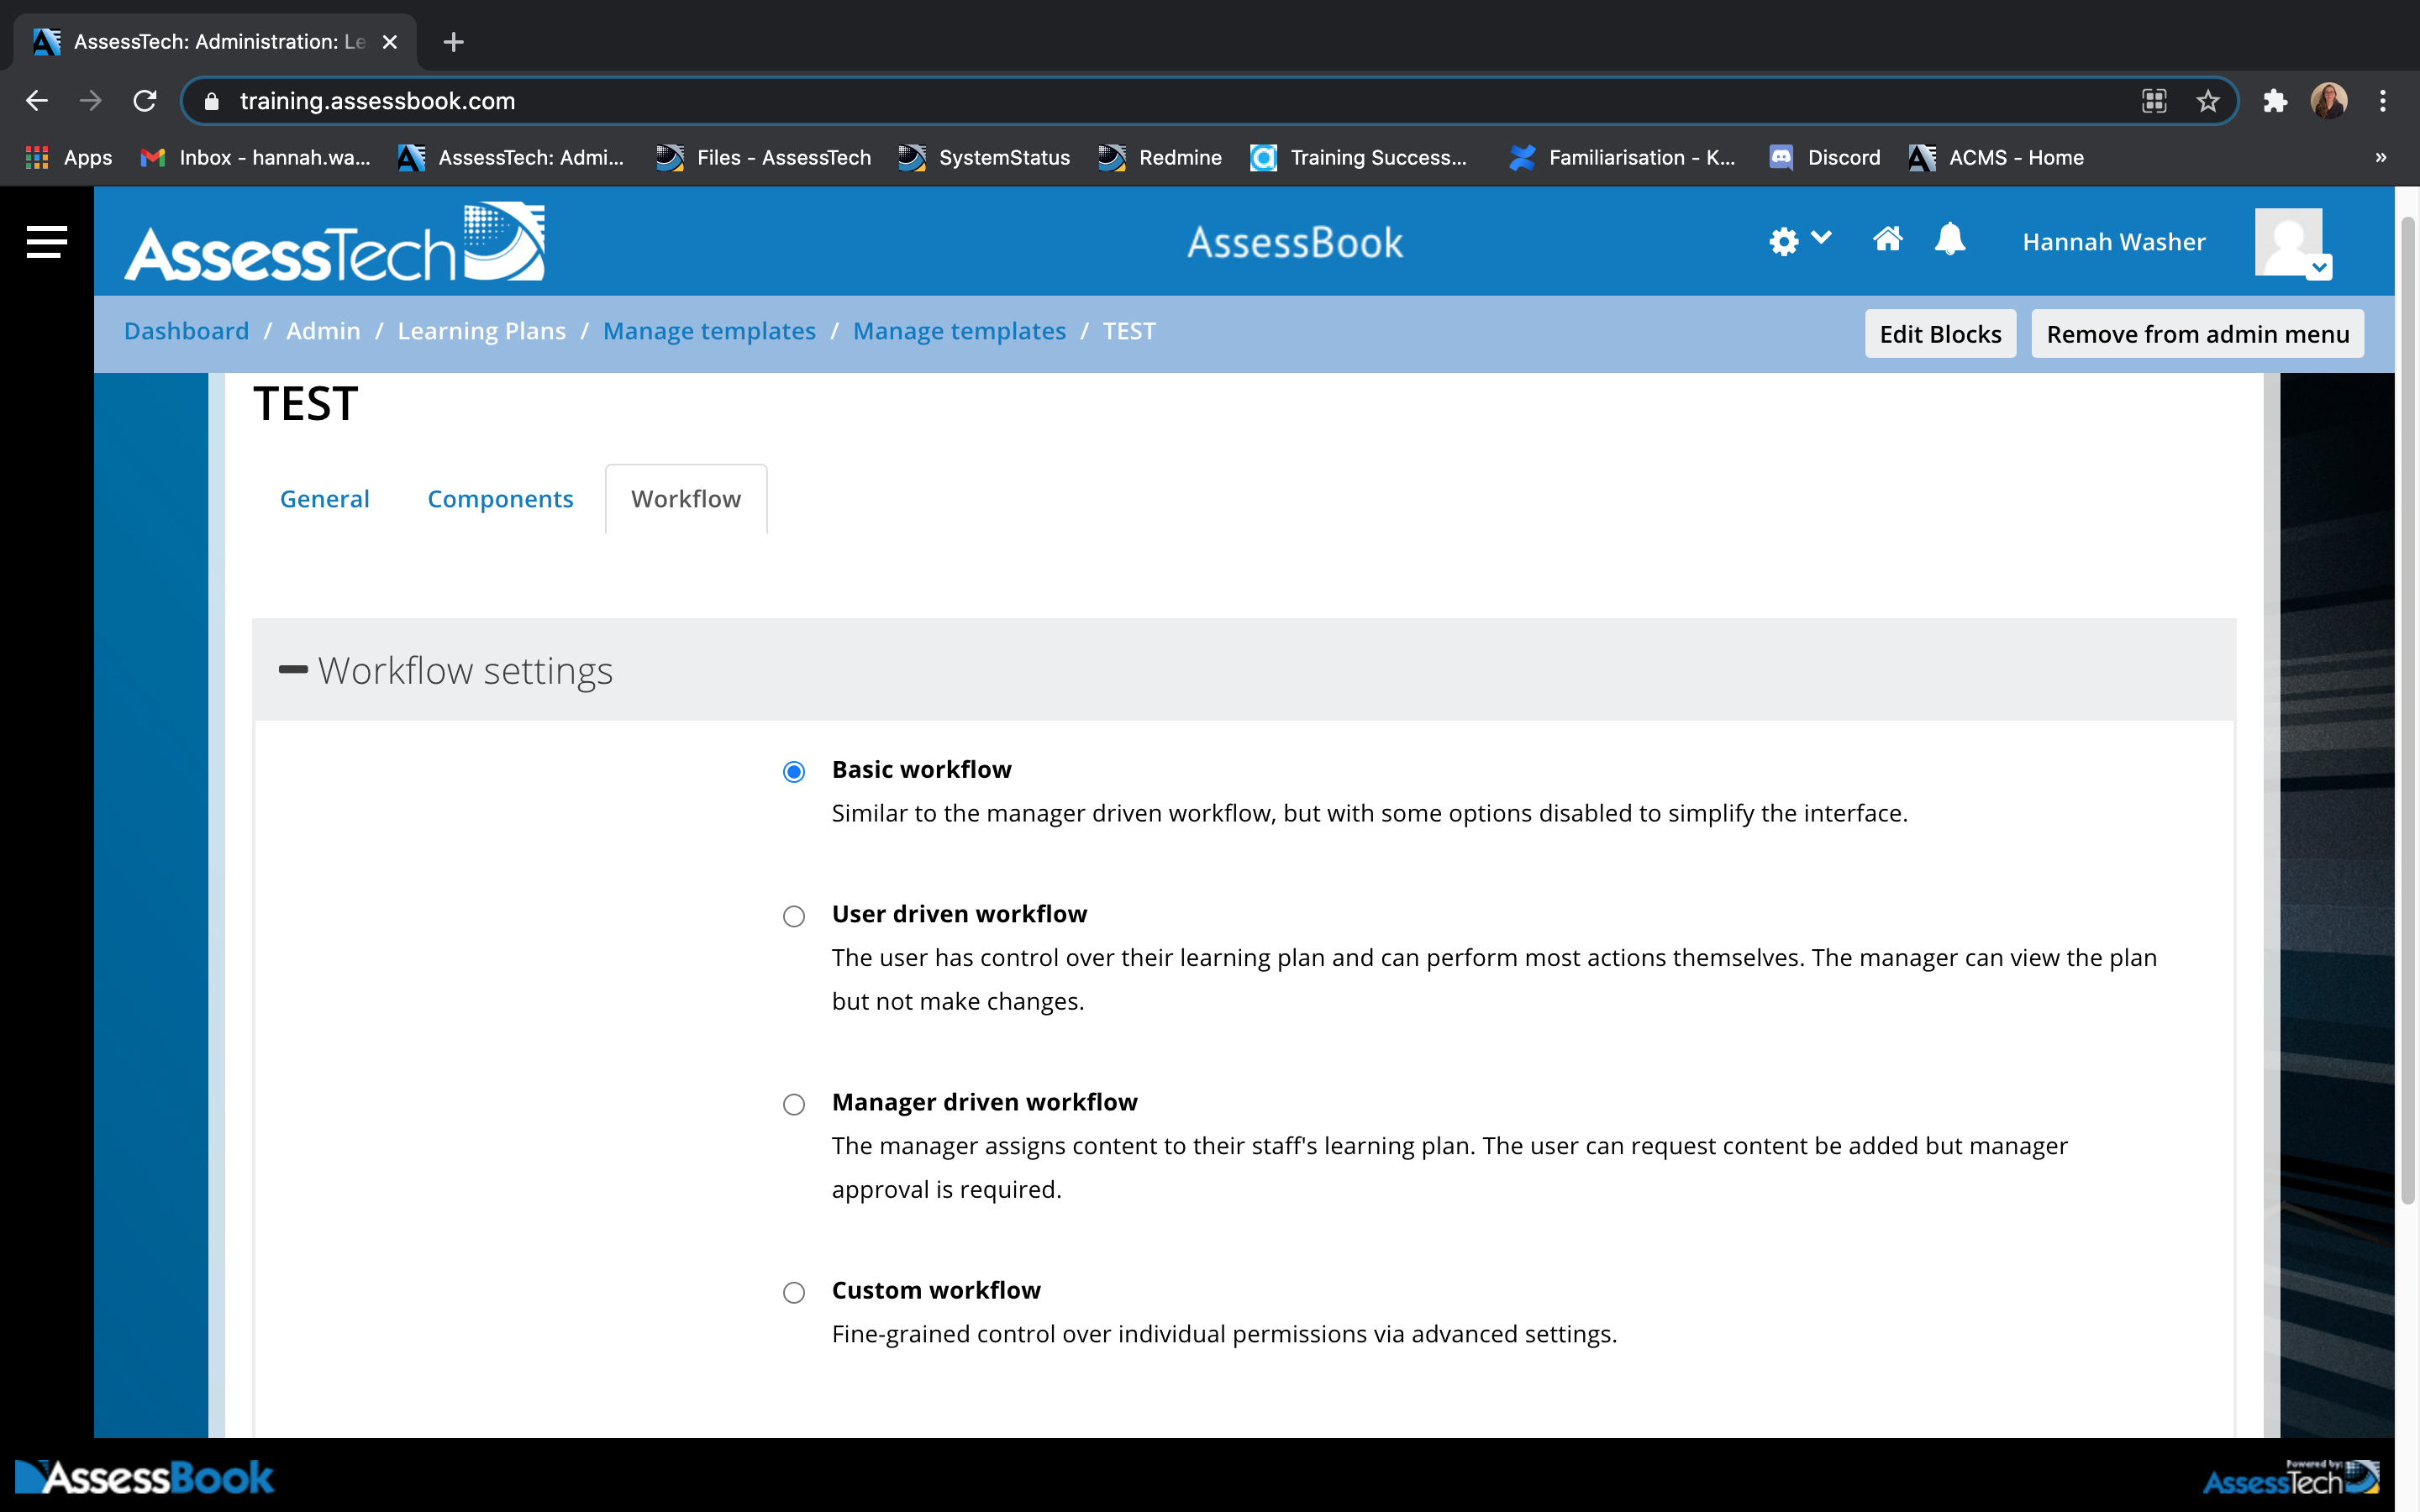Click the Hannah Washer username
Viewport: 2420px width, 1512px height.
coord(2113,242)
